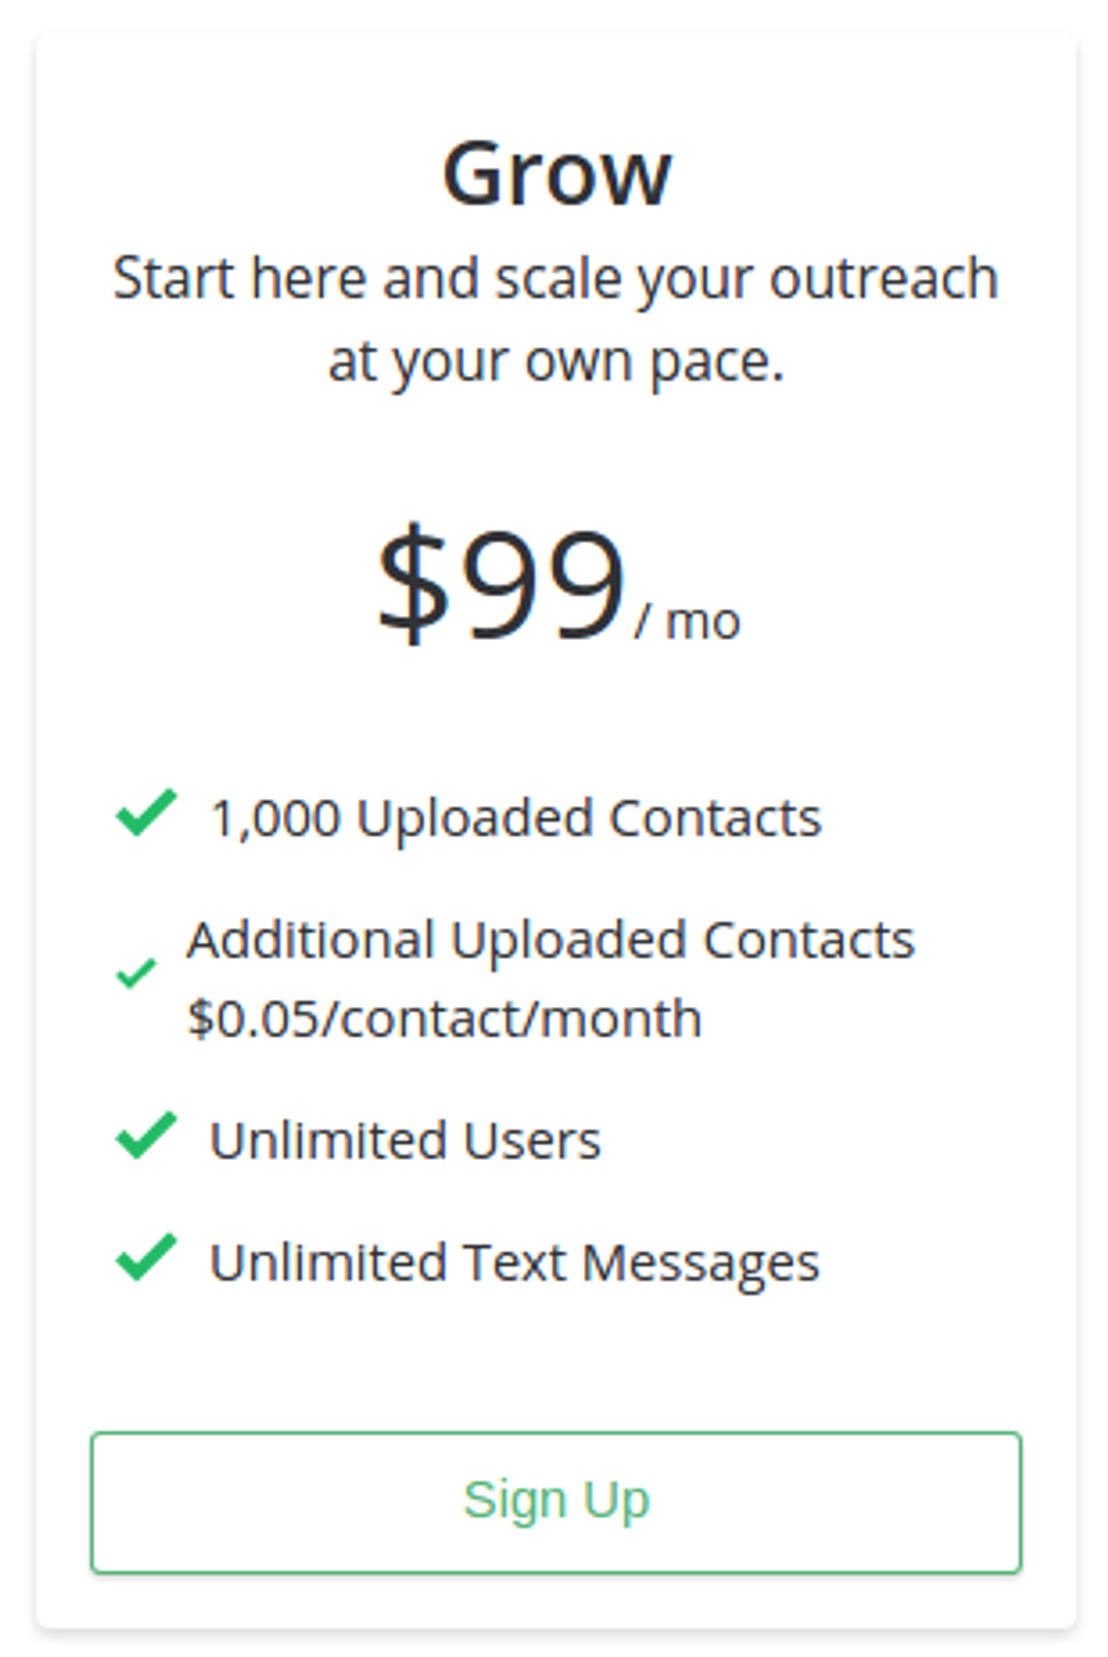This screenshot has width=1108, height=1657.
Task: Click the dollar sign of the $99 price
Action: pos(413,585)
